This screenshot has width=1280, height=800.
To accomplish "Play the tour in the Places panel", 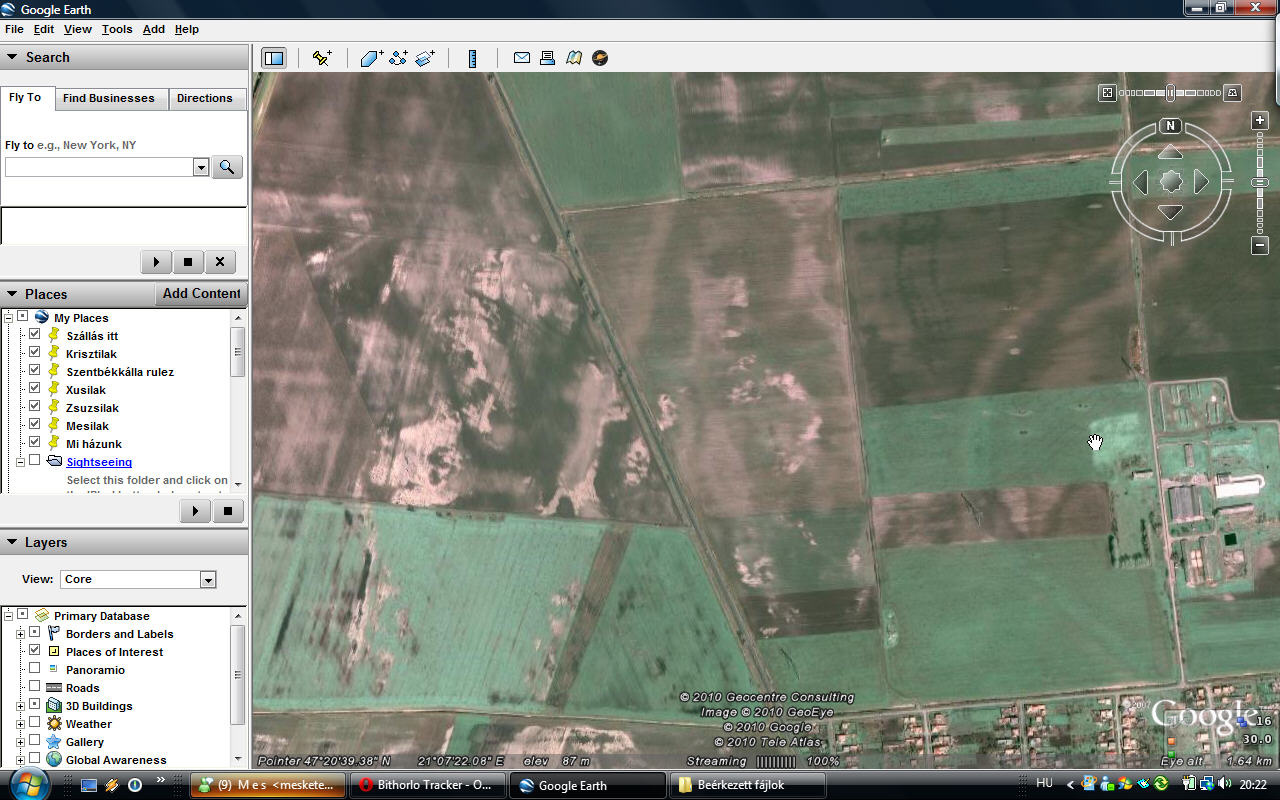I will pyautogui.click(x=195, y=511).
